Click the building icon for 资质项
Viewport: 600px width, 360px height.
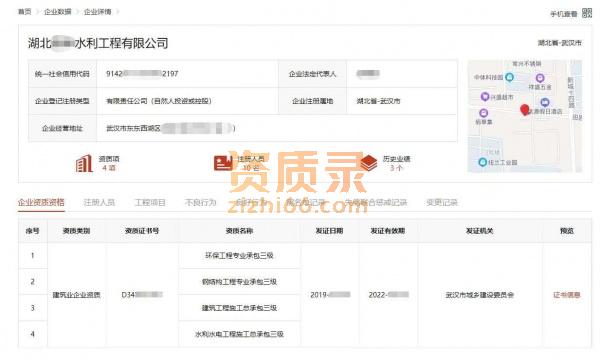(84, 163)
